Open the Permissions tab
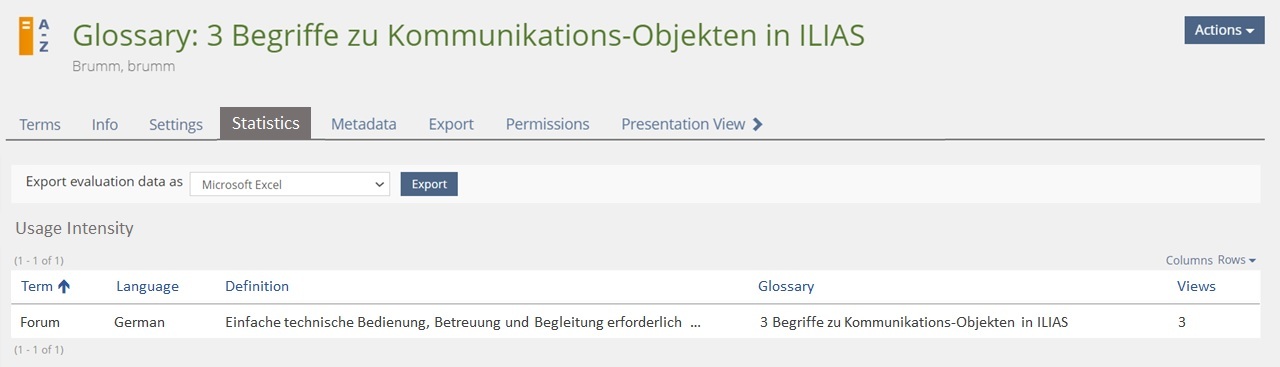The width and height of the screenshot is (1280, 367). (x=548, y=124)
